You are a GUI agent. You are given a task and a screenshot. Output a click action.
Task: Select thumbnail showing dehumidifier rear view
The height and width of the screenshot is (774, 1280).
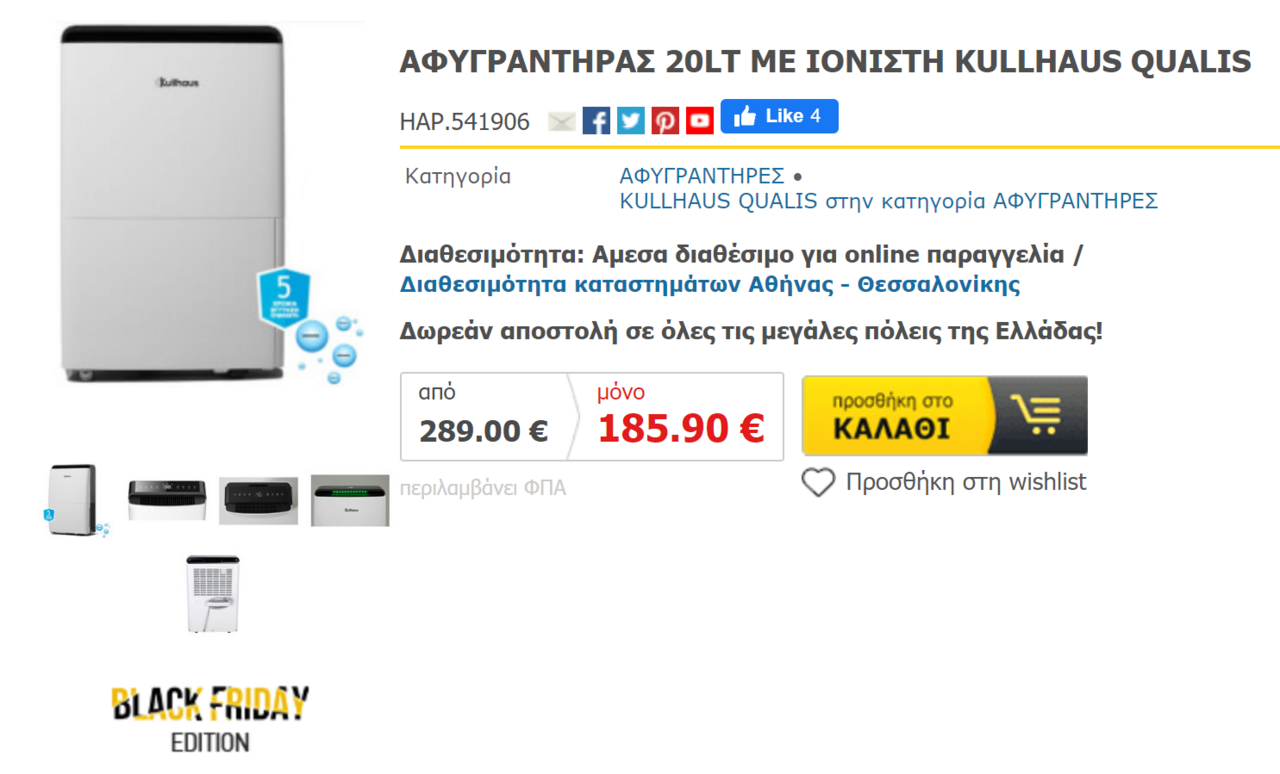point(213,594)
